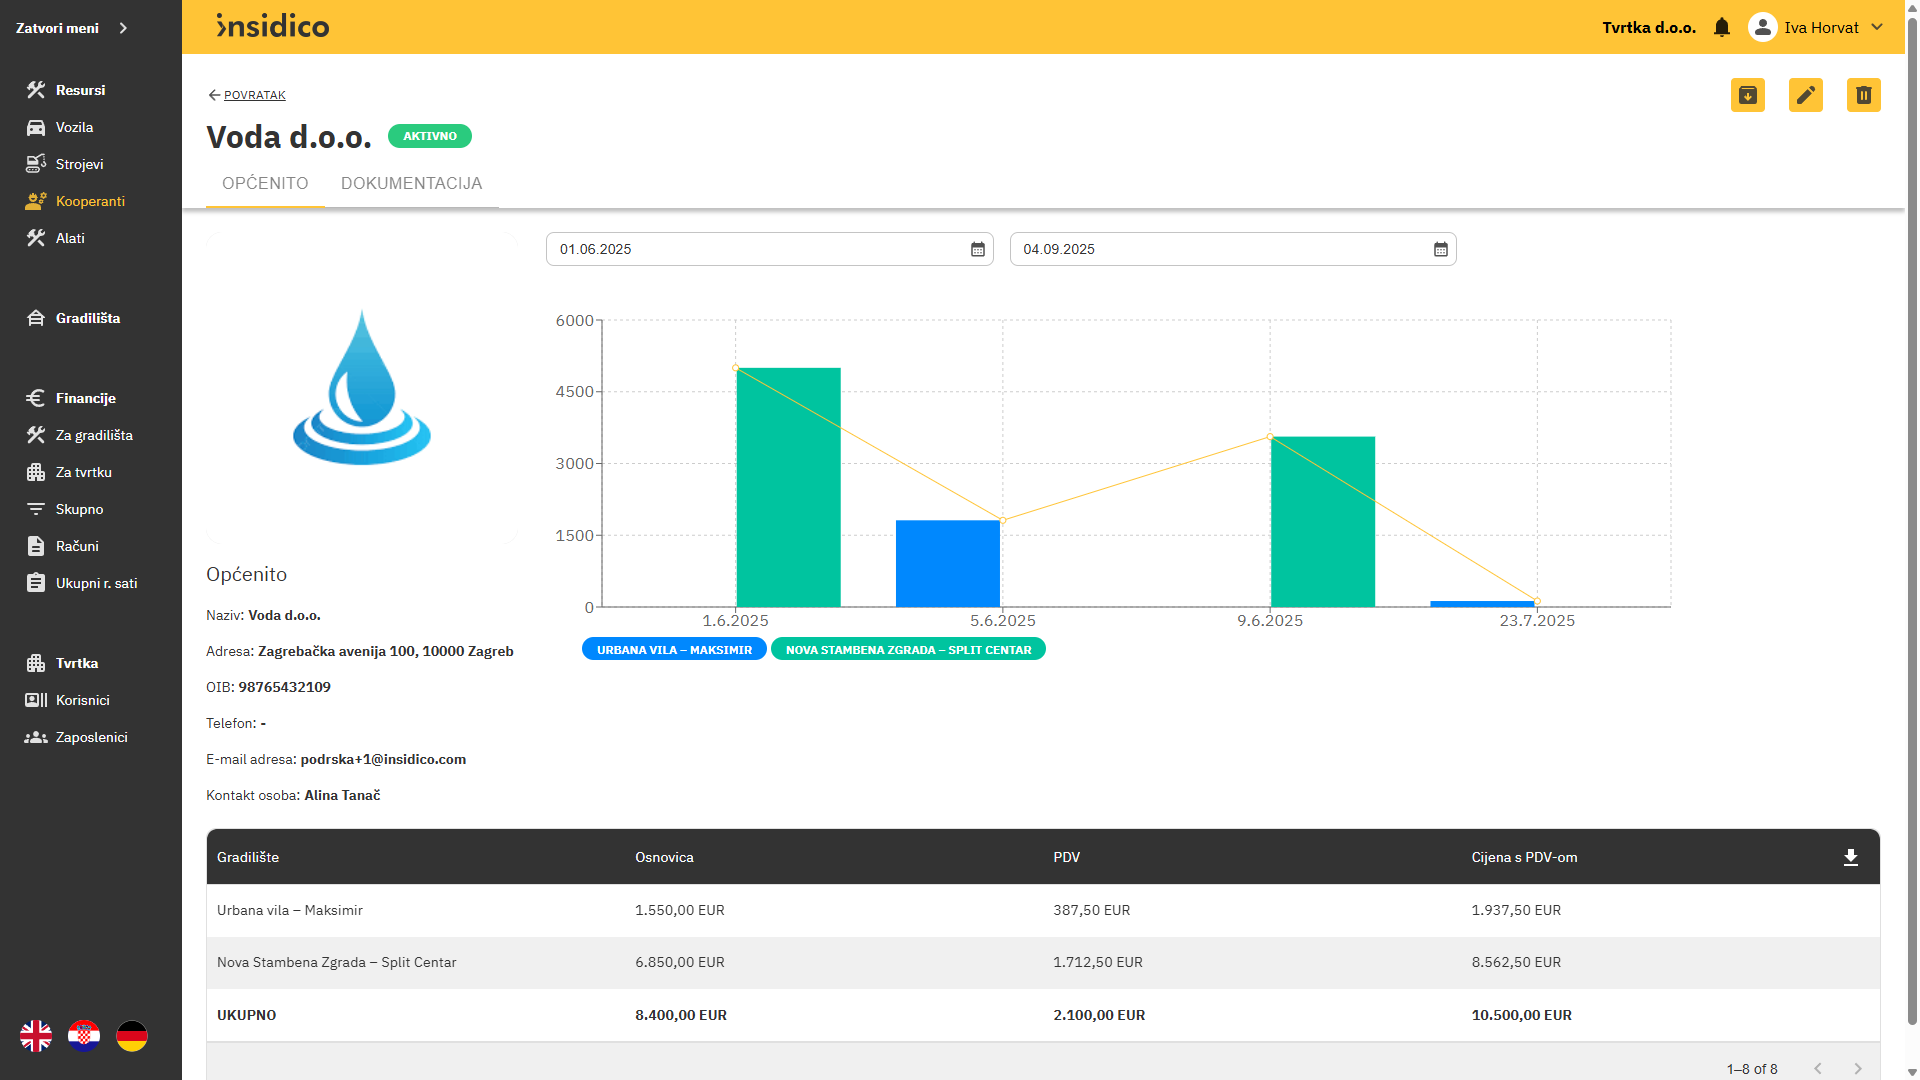Switch language to German flag
Image resolution: width=1920 pixels, height=1080 pixels.
tap(132, 1036)
